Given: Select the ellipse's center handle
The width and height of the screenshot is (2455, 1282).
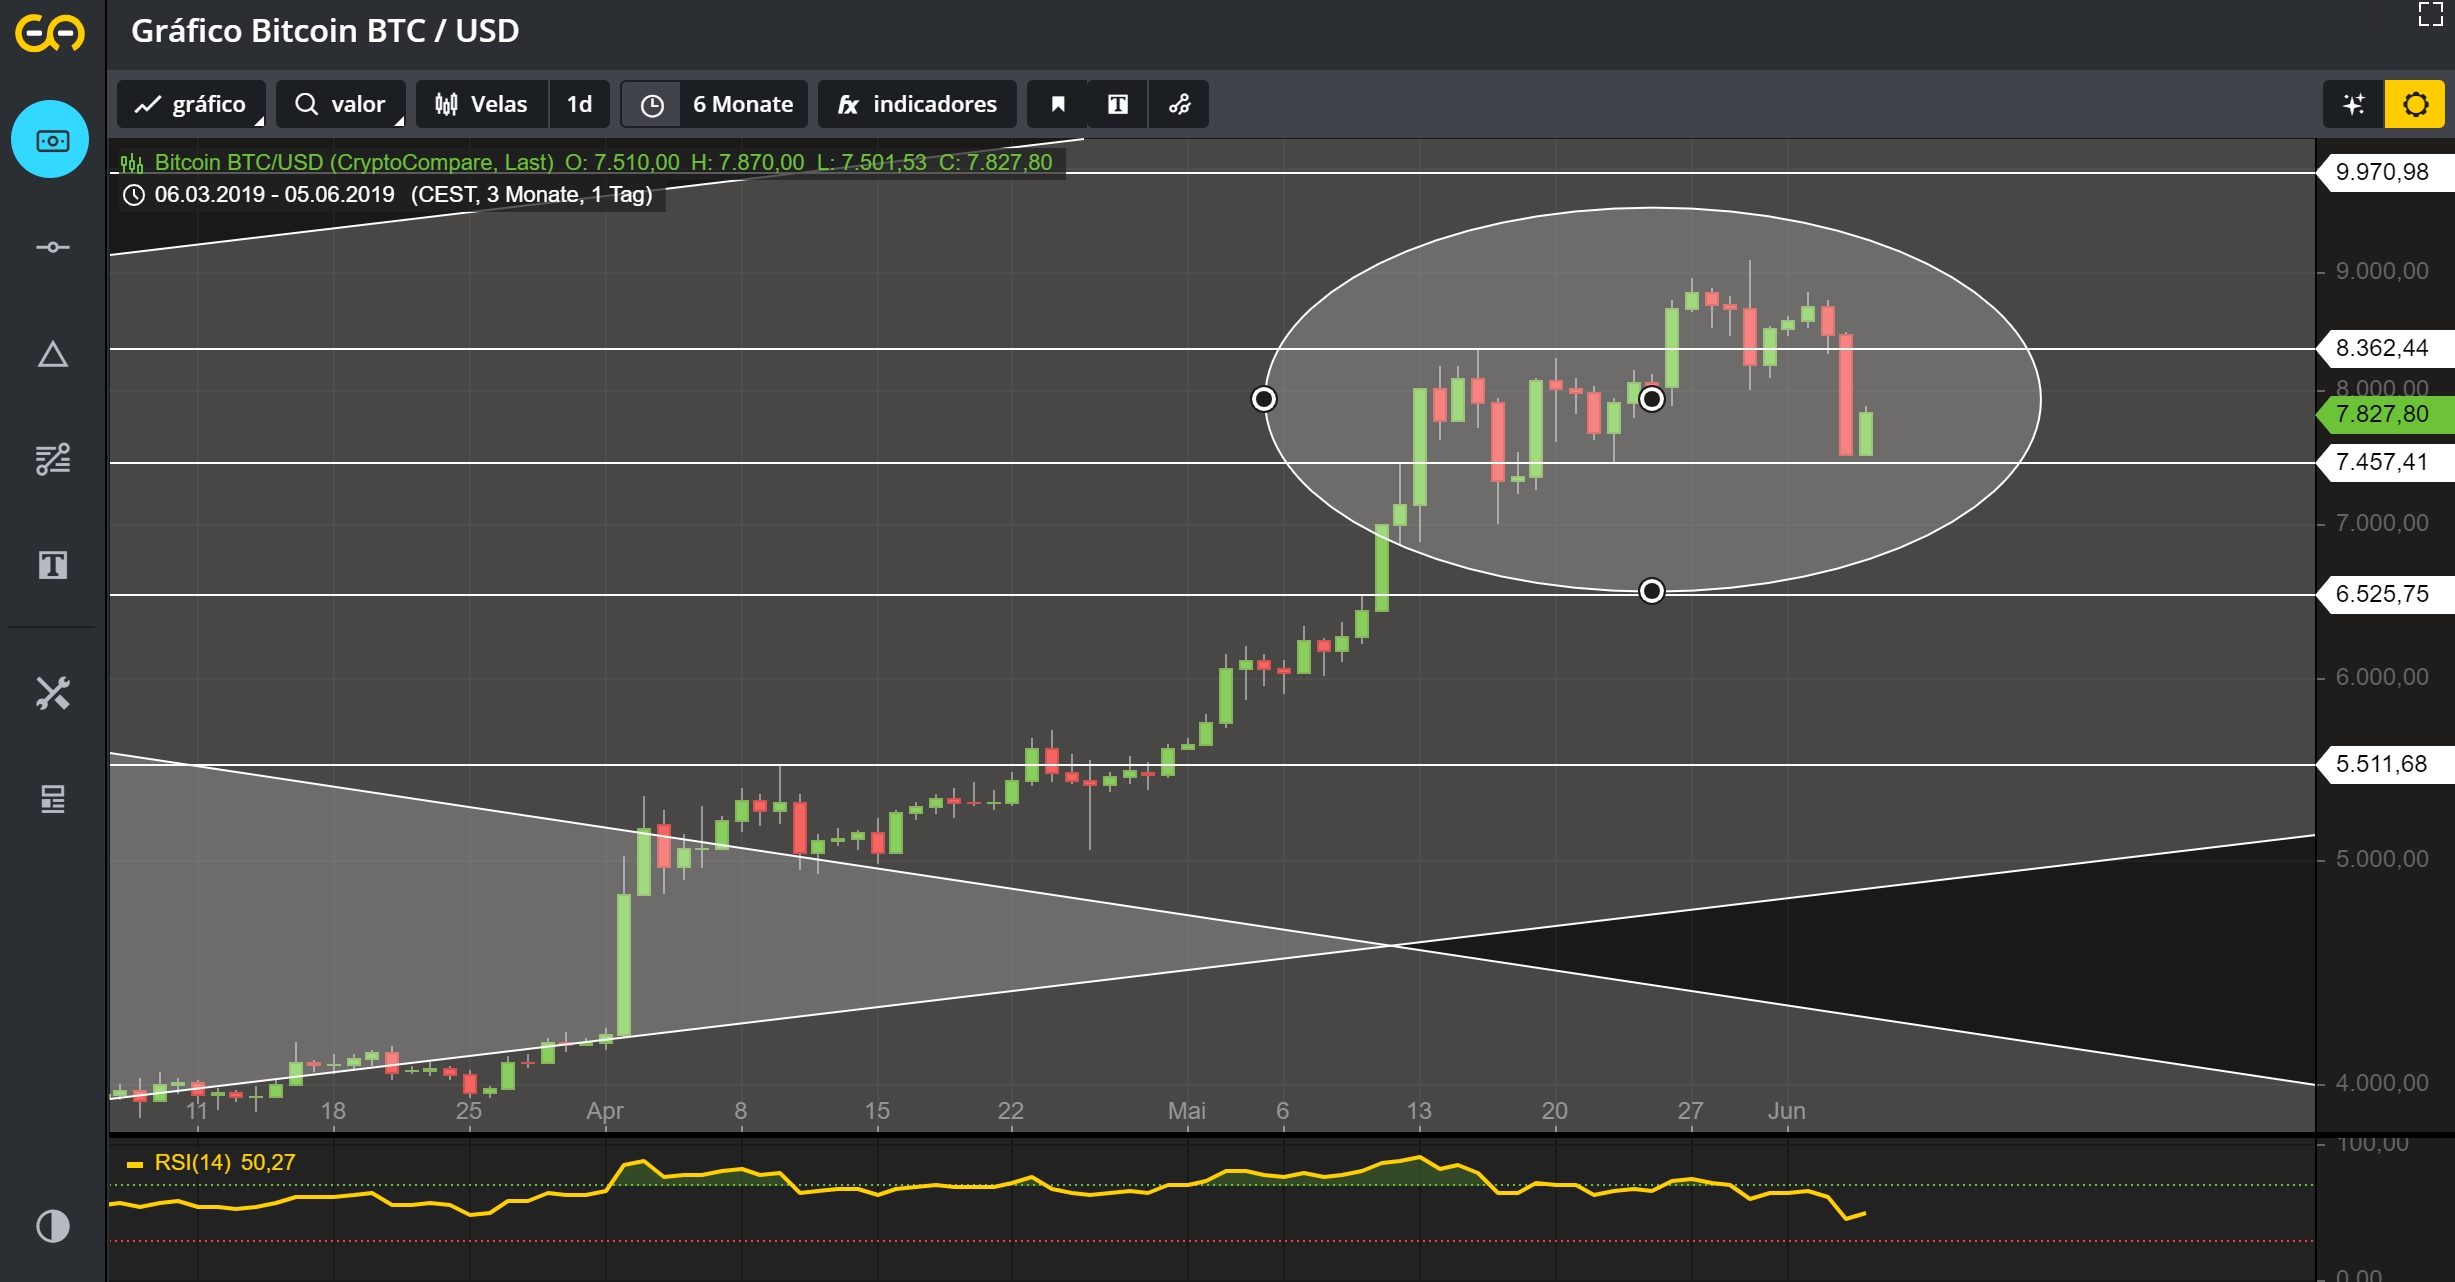Looking at the screenshot, I should [1652, 399].
